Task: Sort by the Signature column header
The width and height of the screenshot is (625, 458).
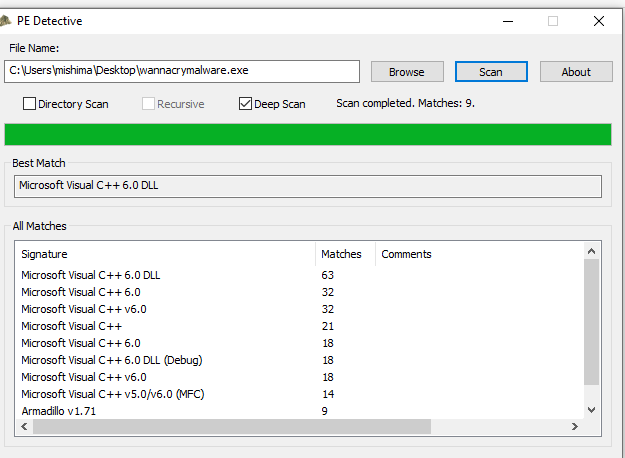Action: [x=165, y=254]
